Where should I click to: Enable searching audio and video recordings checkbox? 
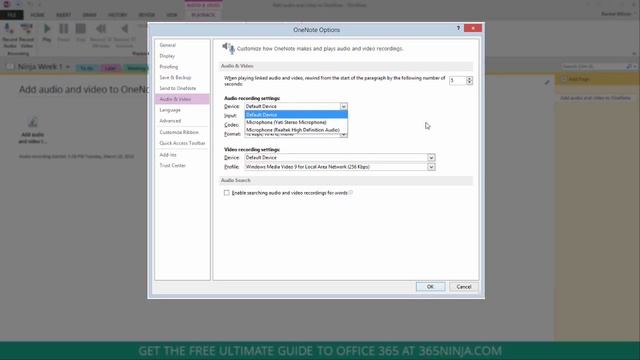click(x=227, y=193)
